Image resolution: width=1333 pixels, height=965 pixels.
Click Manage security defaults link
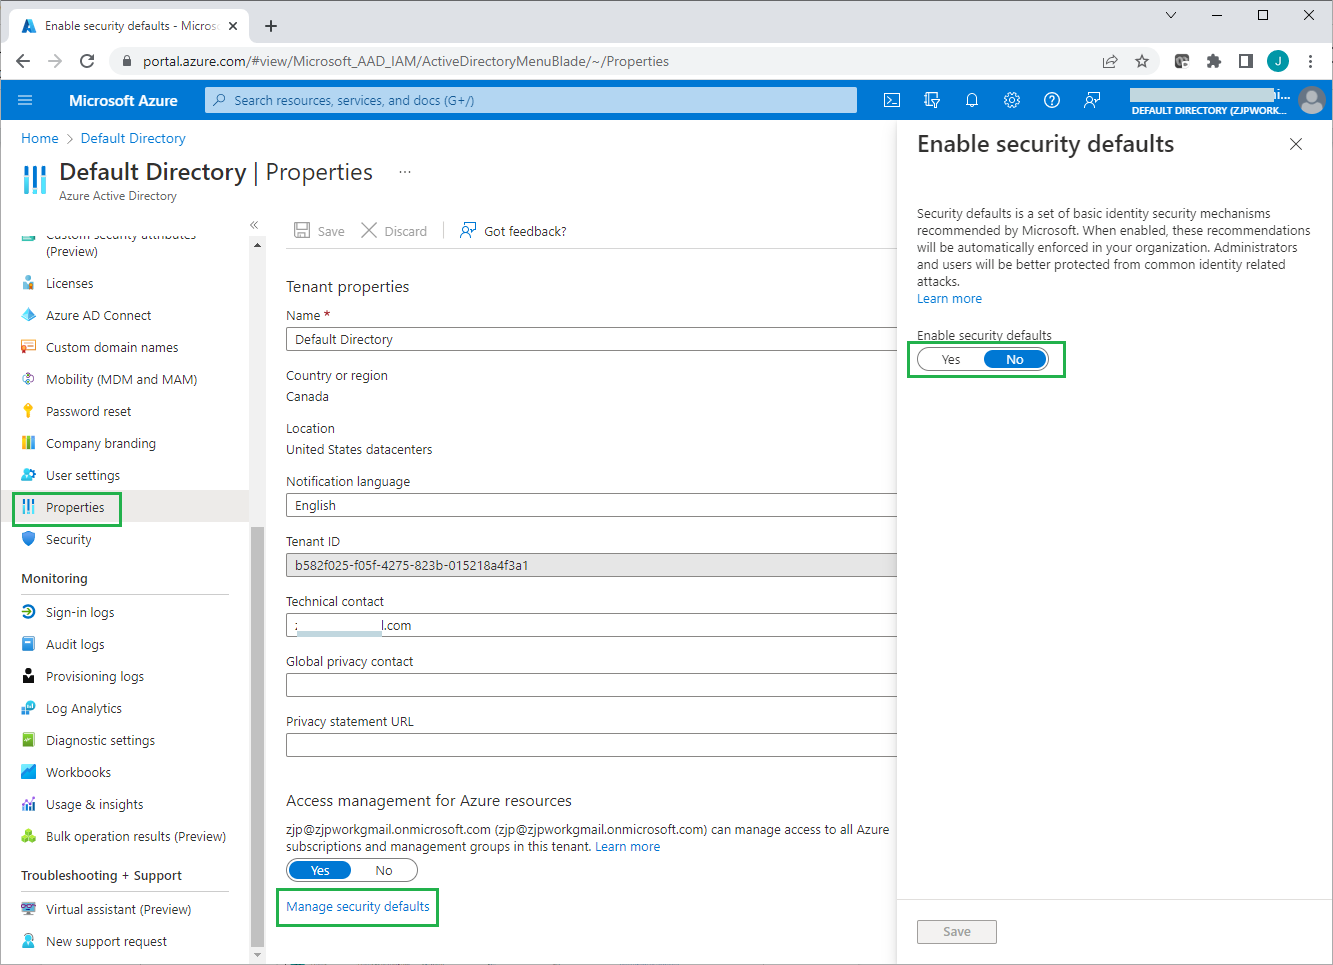pyautogui.click(x=358, y=907)
